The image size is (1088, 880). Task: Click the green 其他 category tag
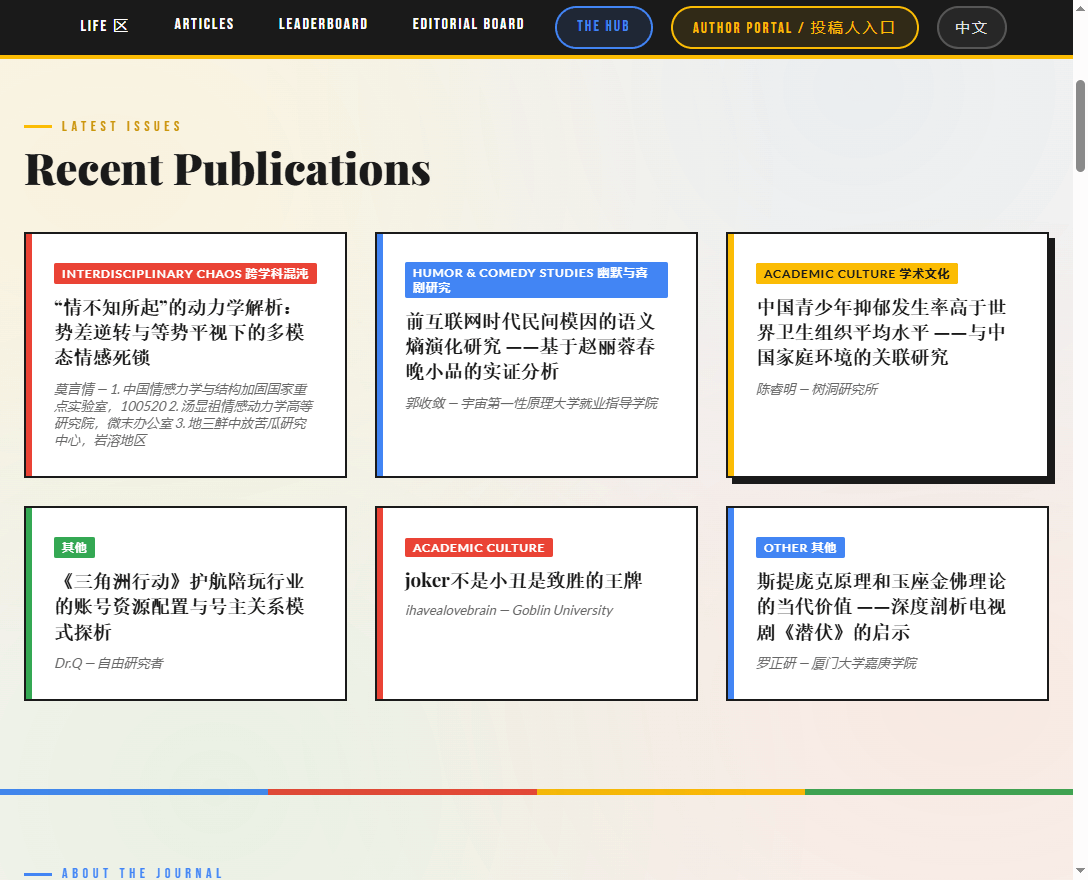(74, 548)
